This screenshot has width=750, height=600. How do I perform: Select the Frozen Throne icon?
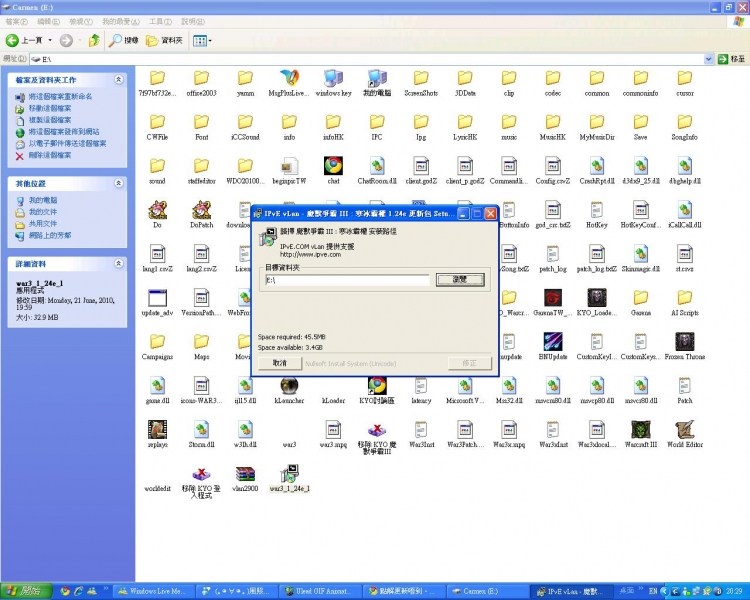point(685,341)
